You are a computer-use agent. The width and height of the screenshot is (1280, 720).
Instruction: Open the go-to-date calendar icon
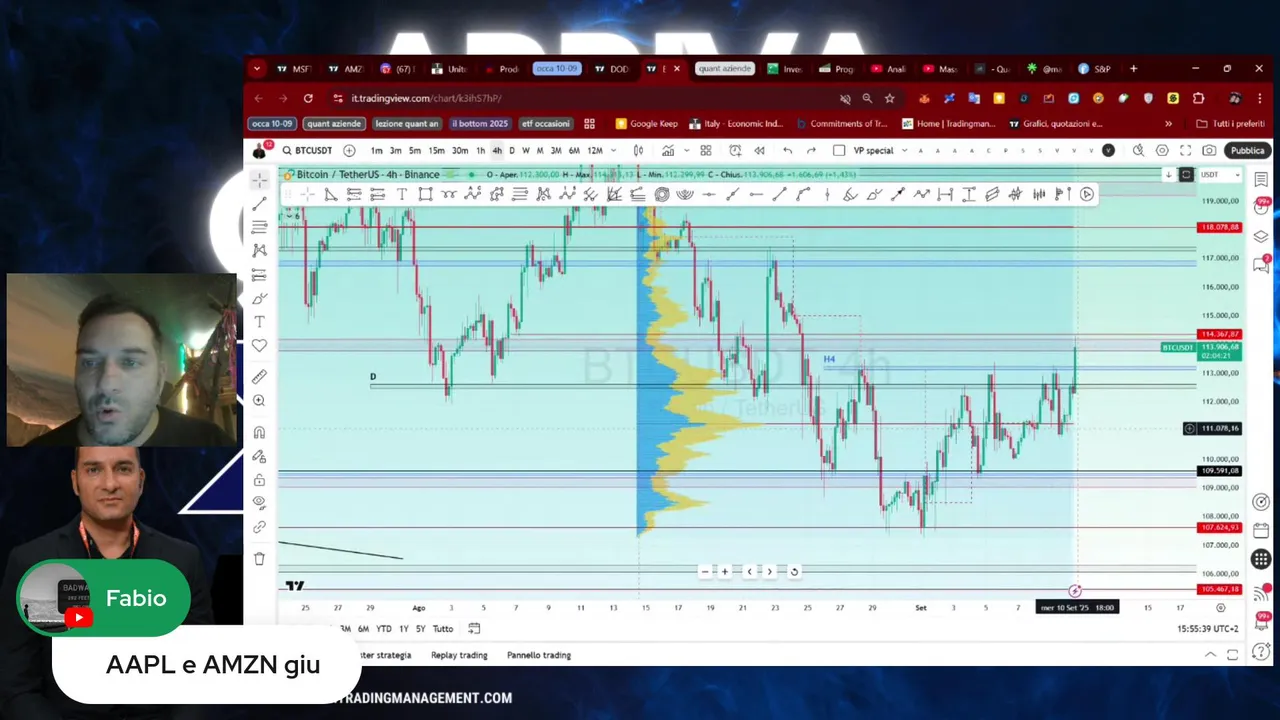[474, 629]
